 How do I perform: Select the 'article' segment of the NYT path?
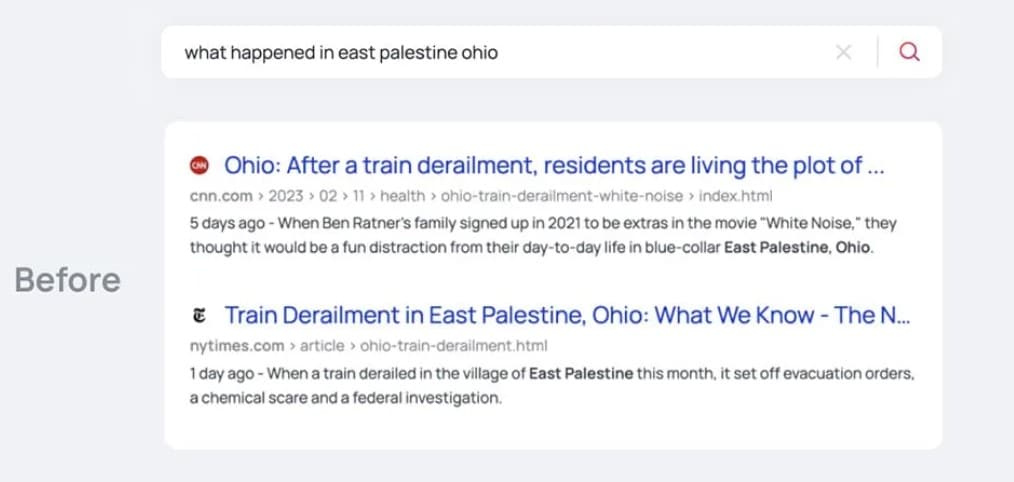pyautogui.click(x=322, y=346)
